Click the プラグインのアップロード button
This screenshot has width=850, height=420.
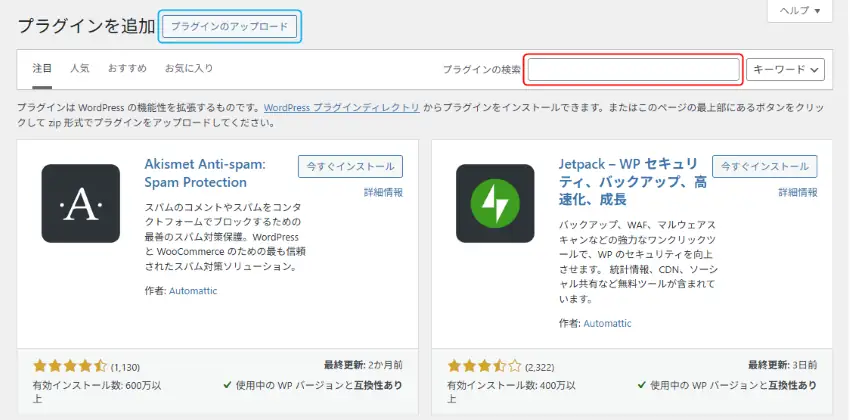click(229, 27)
